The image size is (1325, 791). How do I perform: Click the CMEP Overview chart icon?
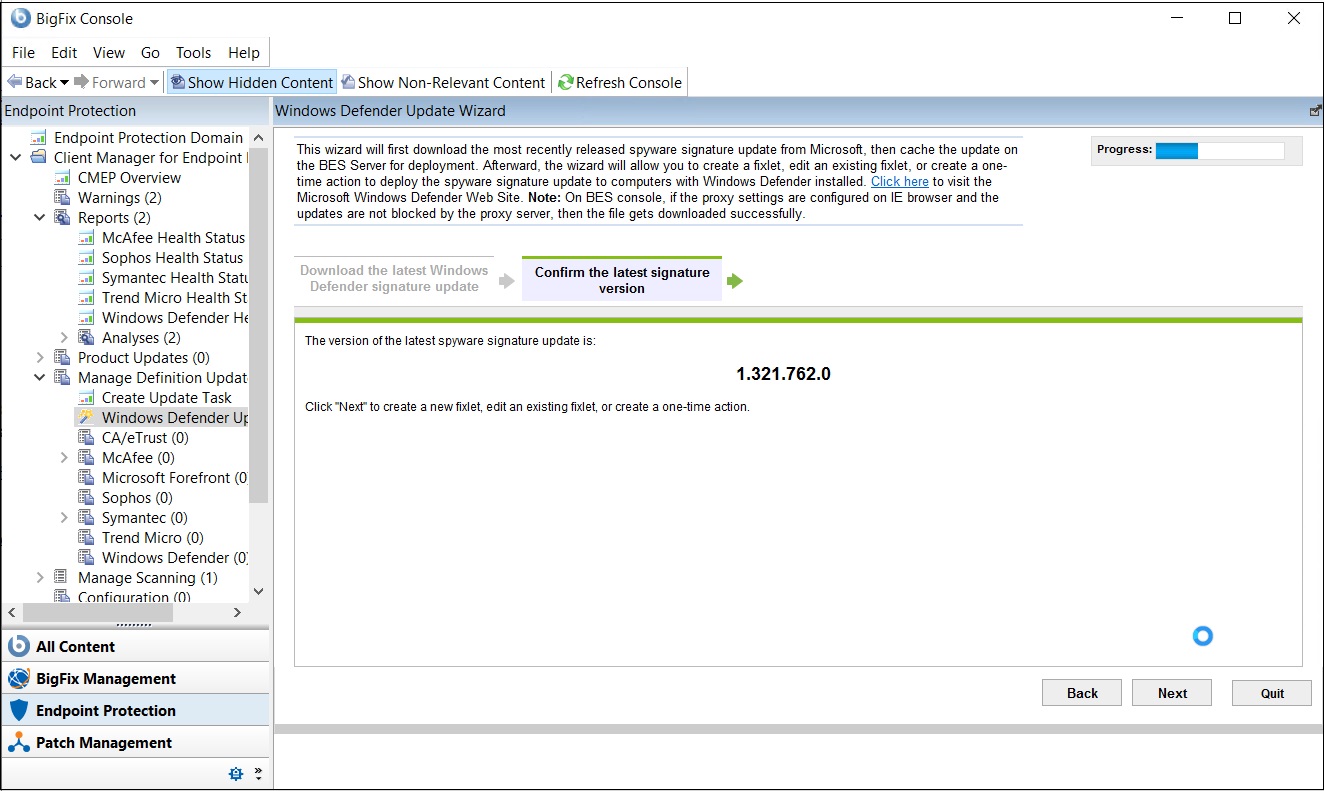click(62, 178)
